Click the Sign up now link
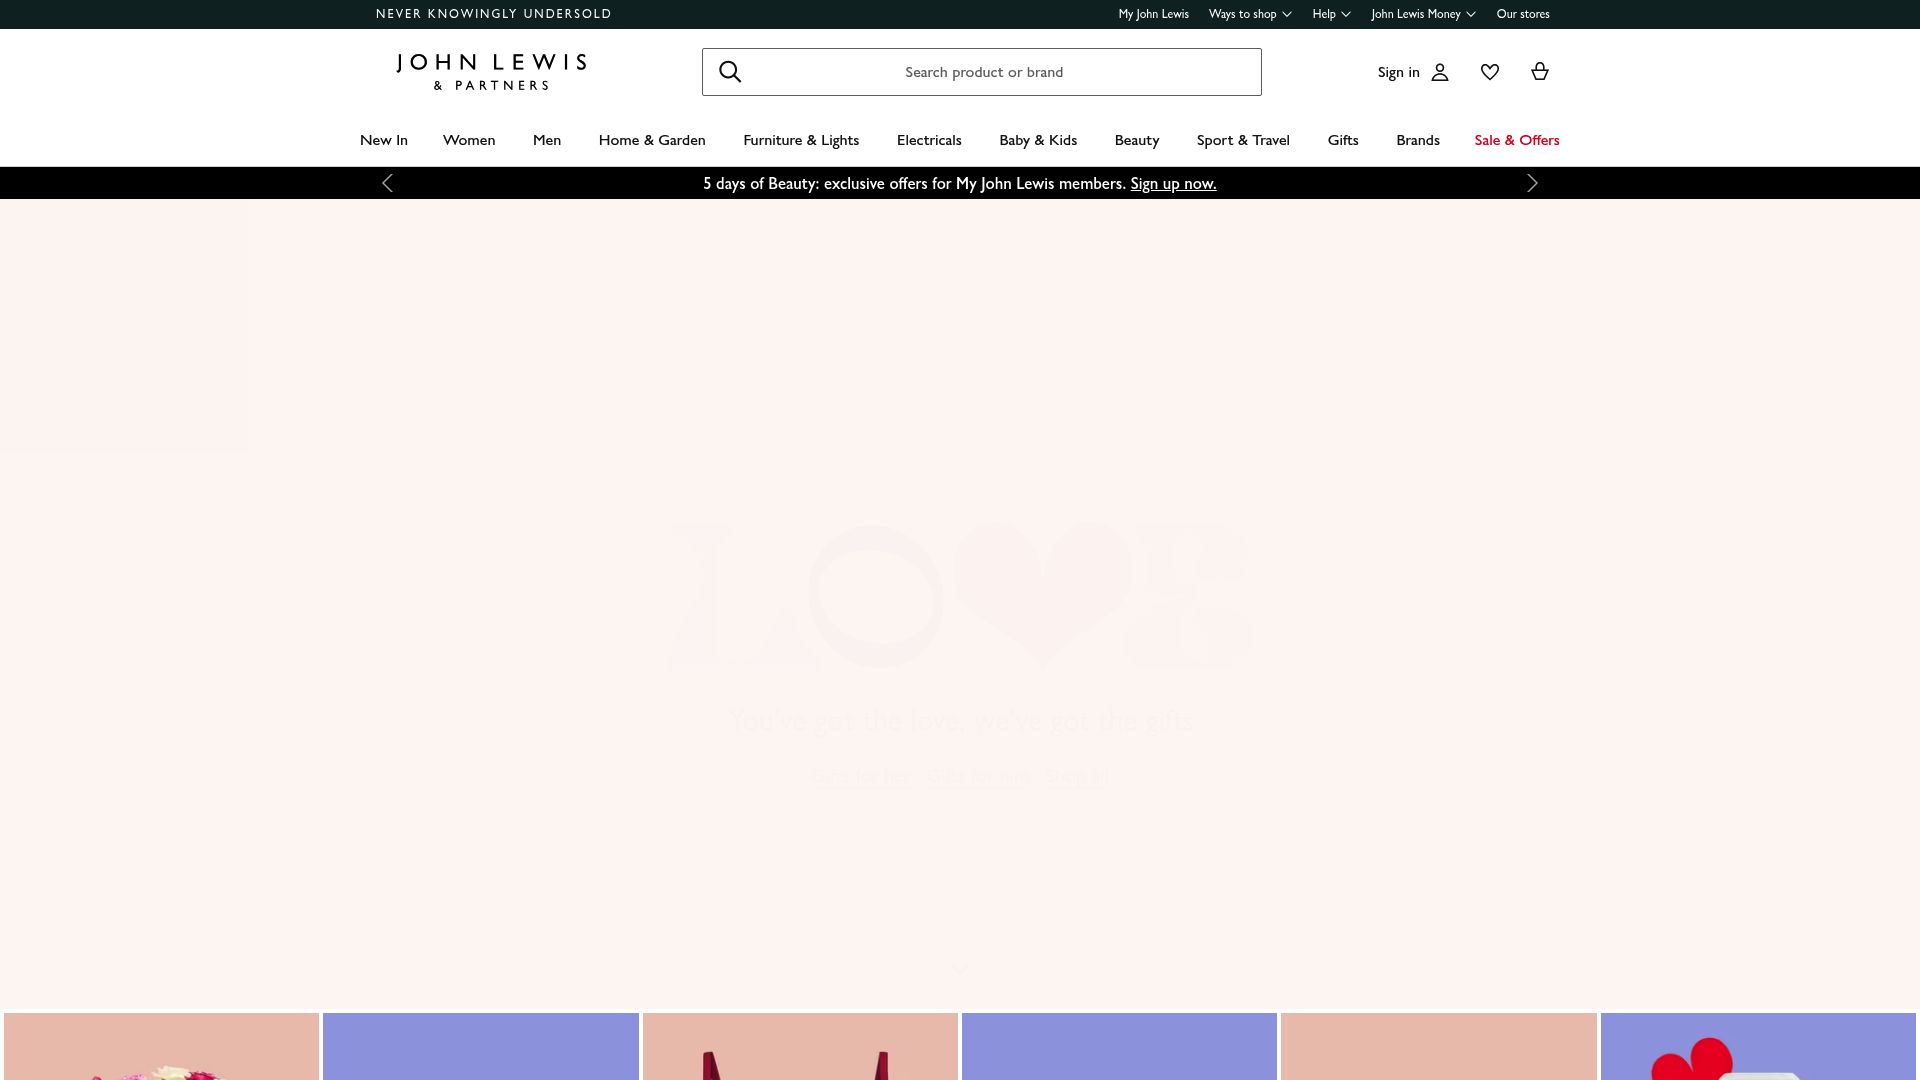The height and width of the screenshot is (1080, 1920). click(1173, 184)
